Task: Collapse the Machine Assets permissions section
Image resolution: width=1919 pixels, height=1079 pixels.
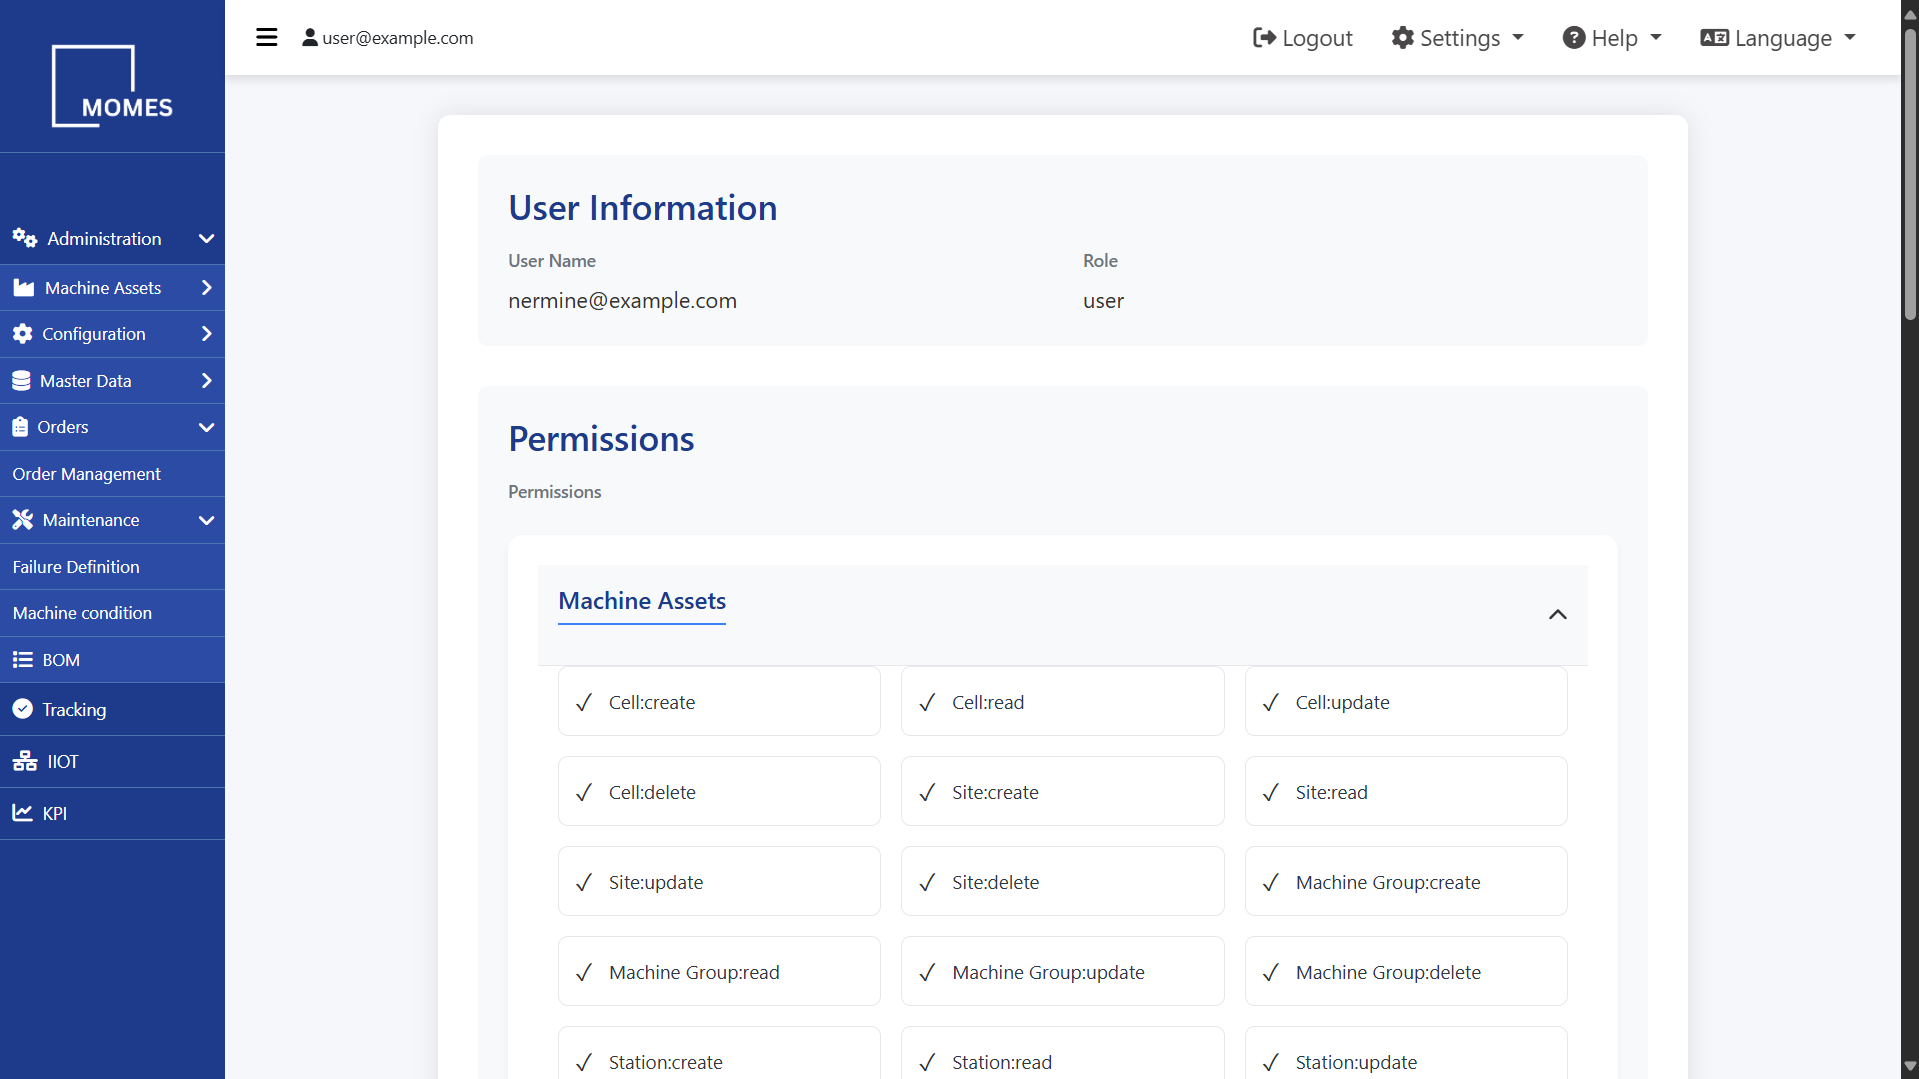Action: [x=1557, y=614]
